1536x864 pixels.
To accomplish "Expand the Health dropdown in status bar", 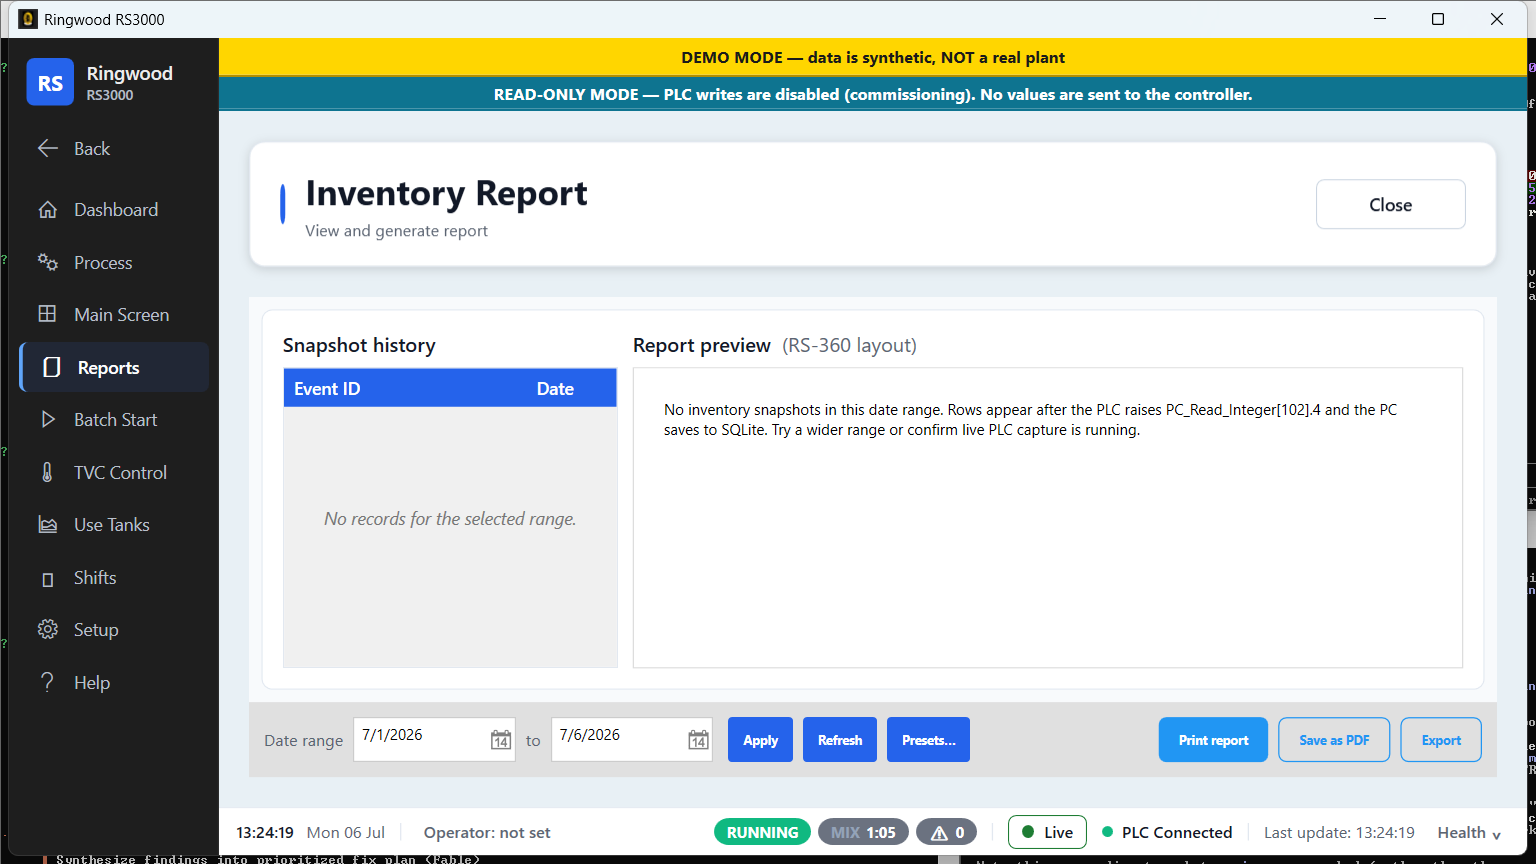I will pyautogui.click(x=1469, y=832).
